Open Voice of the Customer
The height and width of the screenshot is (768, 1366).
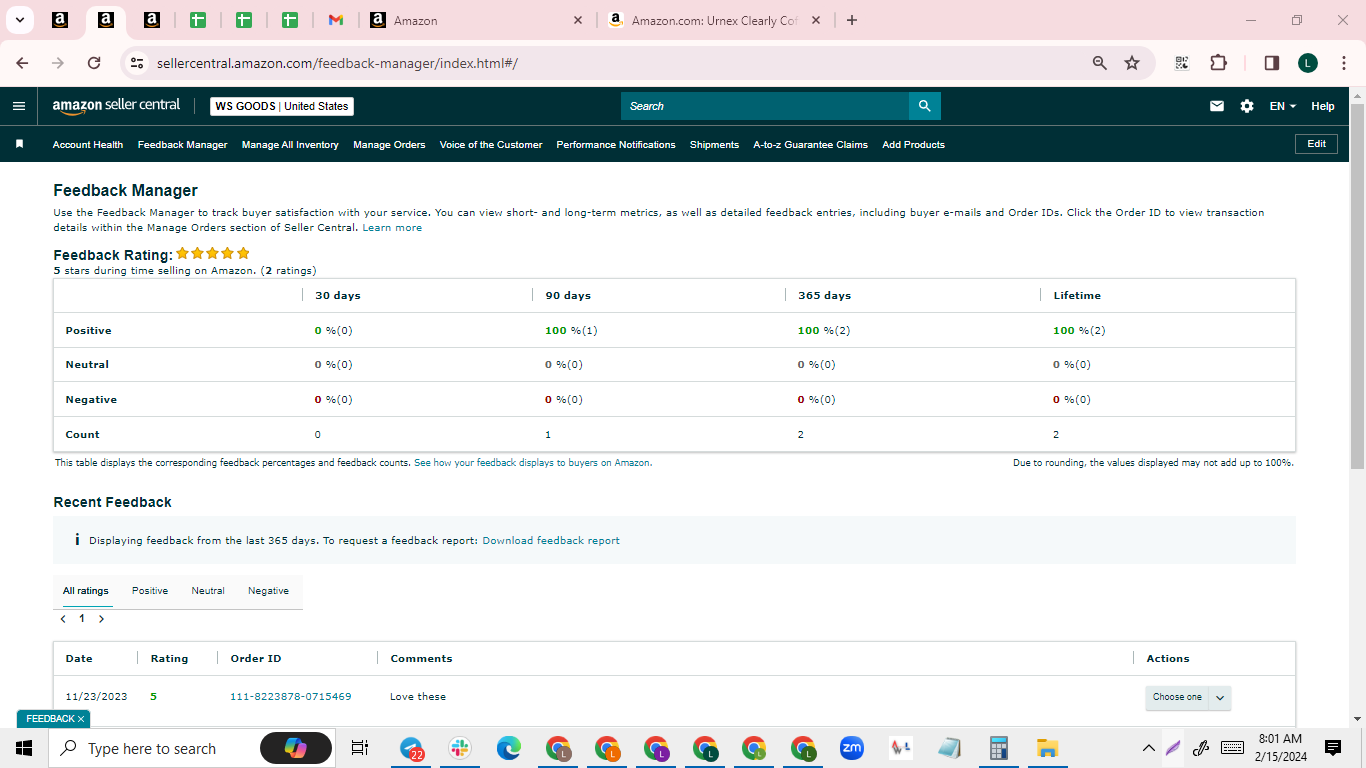491,144
